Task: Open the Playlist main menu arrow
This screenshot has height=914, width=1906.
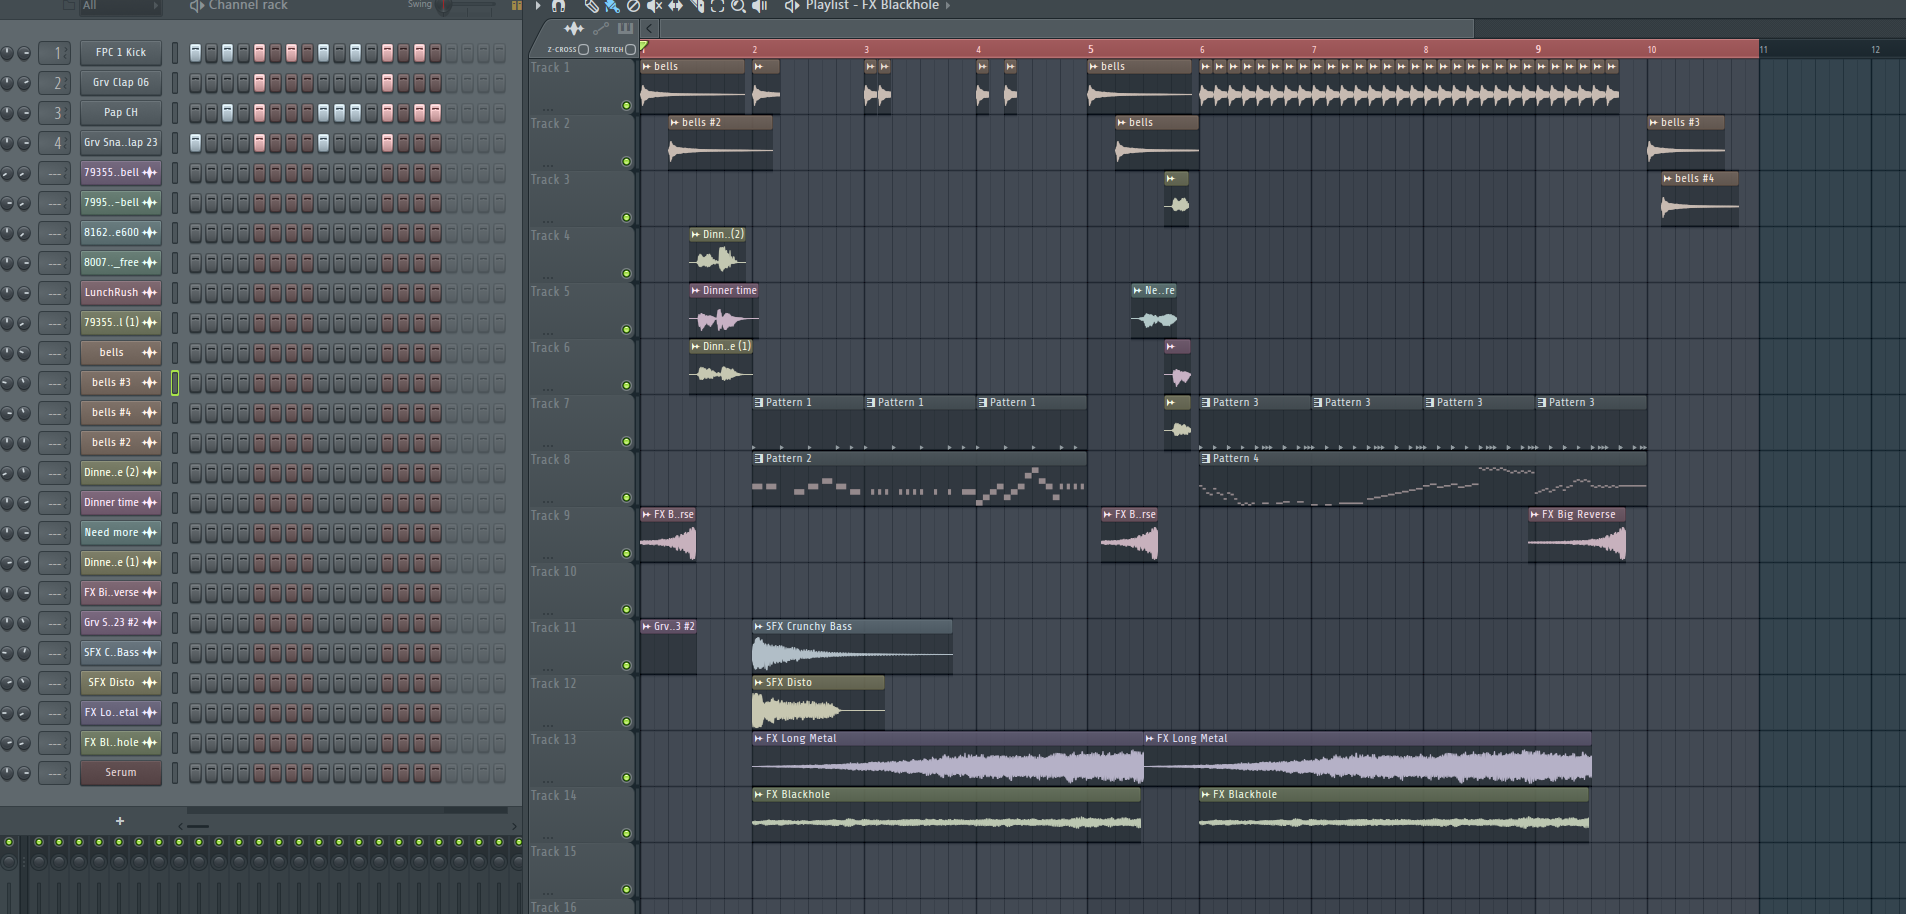Action: tap(538, 6)
